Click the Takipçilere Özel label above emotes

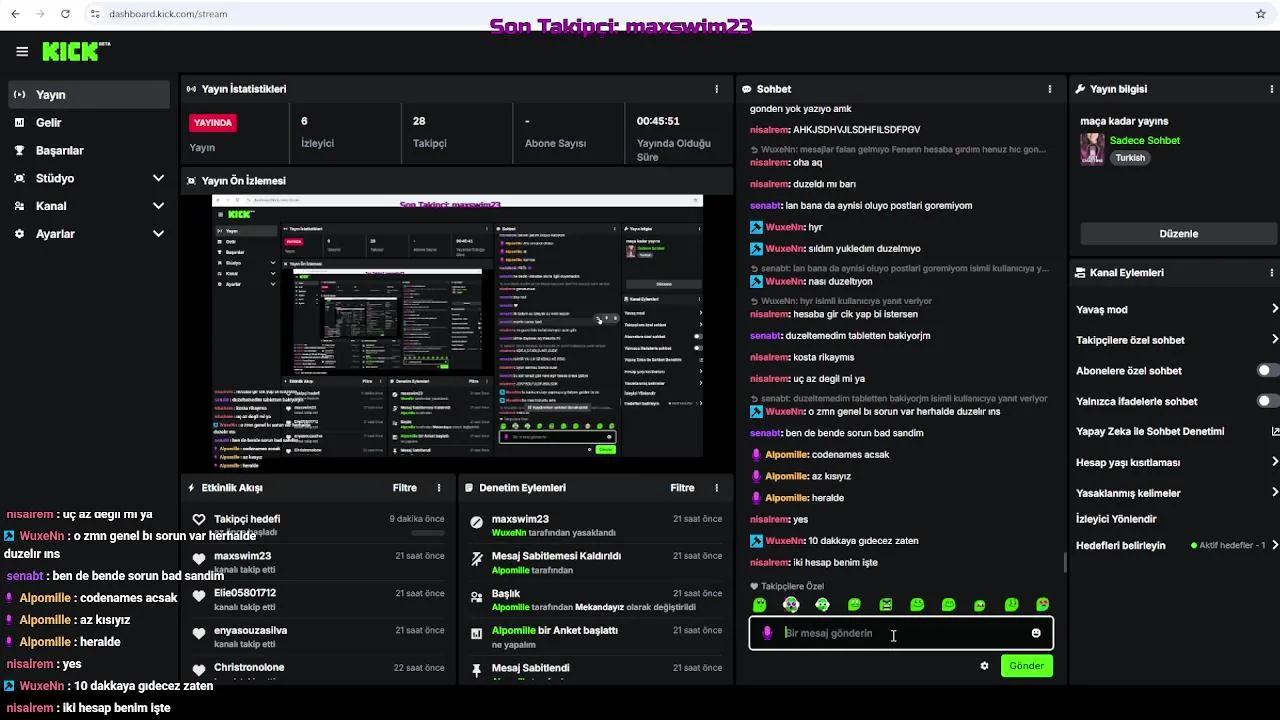point(787,587)
